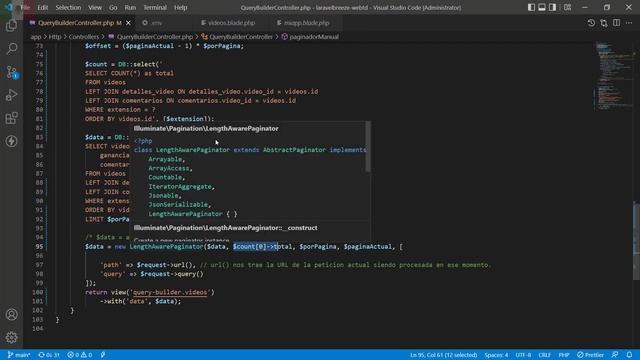Toggle the secondary side bar layout icon
640x360 pixels.
click(x=552, y=7)
